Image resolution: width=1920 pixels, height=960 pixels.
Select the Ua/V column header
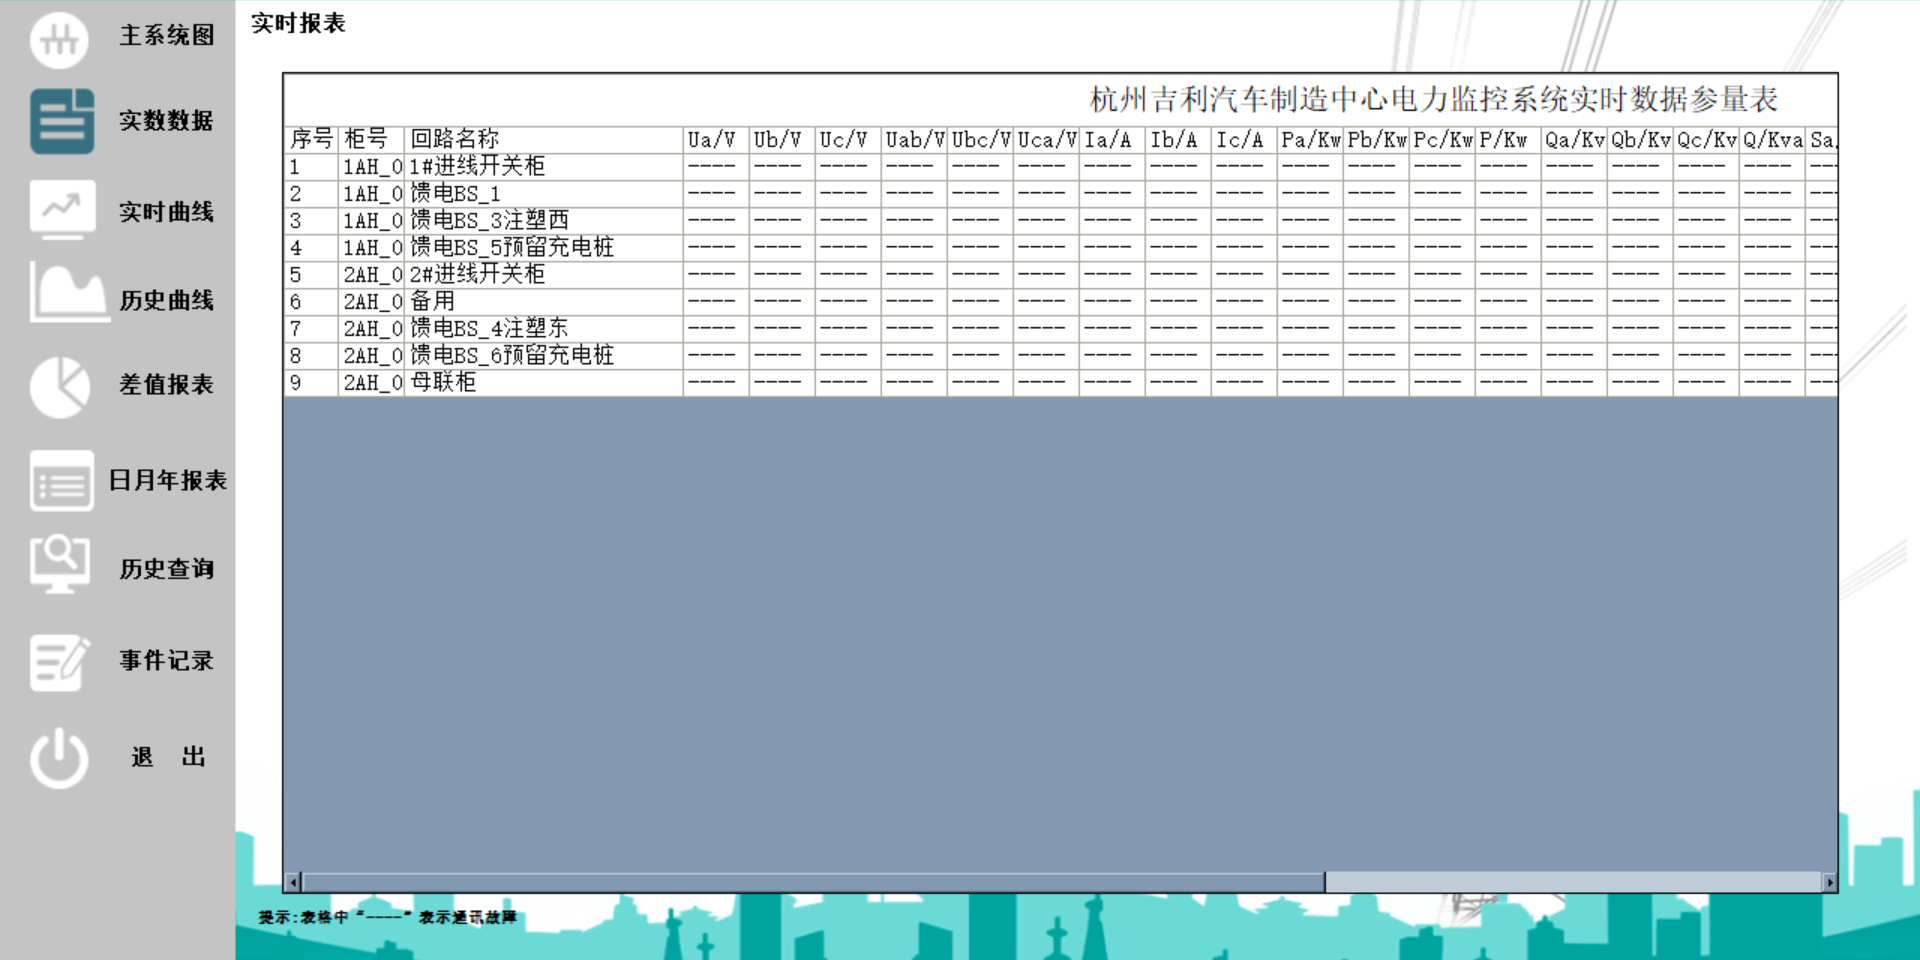[x=712, y=139]
